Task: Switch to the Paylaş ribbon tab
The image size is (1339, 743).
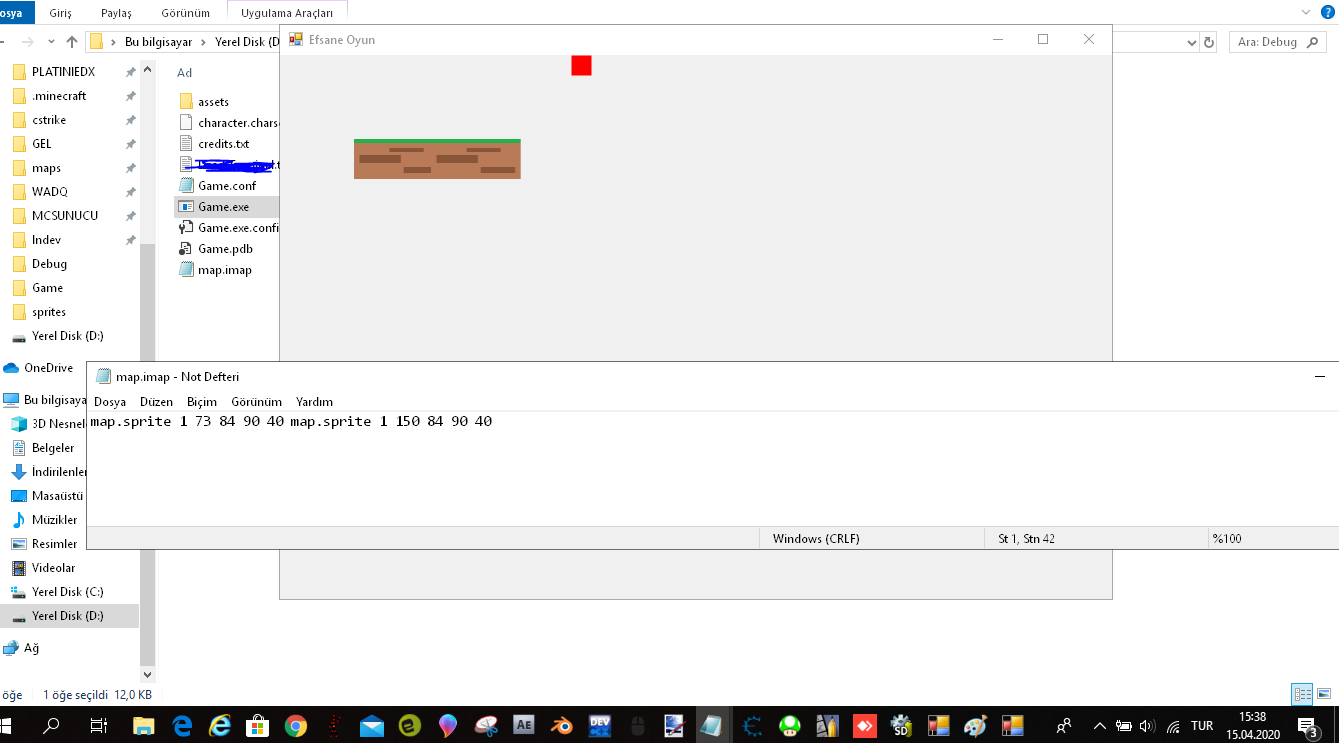Action: (x=116, y=13)
